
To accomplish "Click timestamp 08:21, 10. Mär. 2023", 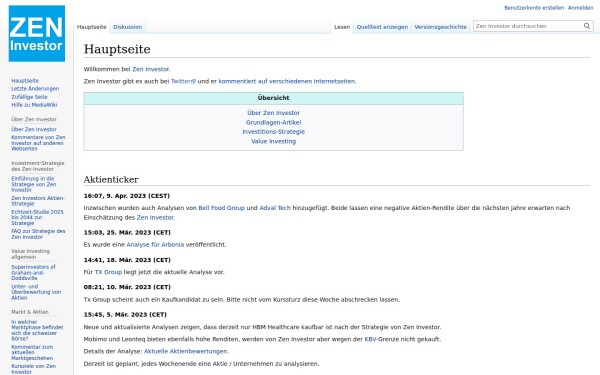I will (127, 287).
